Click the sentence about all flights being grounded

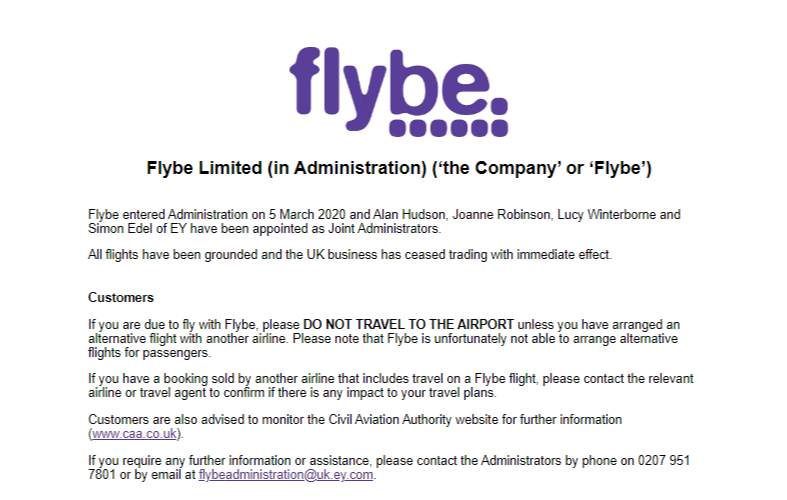point(349,255)
